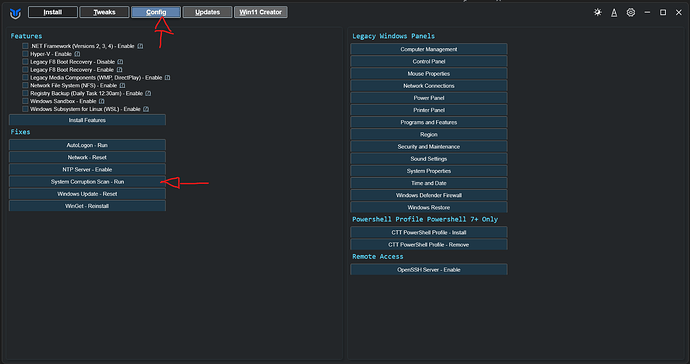
Task: Open the settings gear icon
Action: [x=631, y=12]
